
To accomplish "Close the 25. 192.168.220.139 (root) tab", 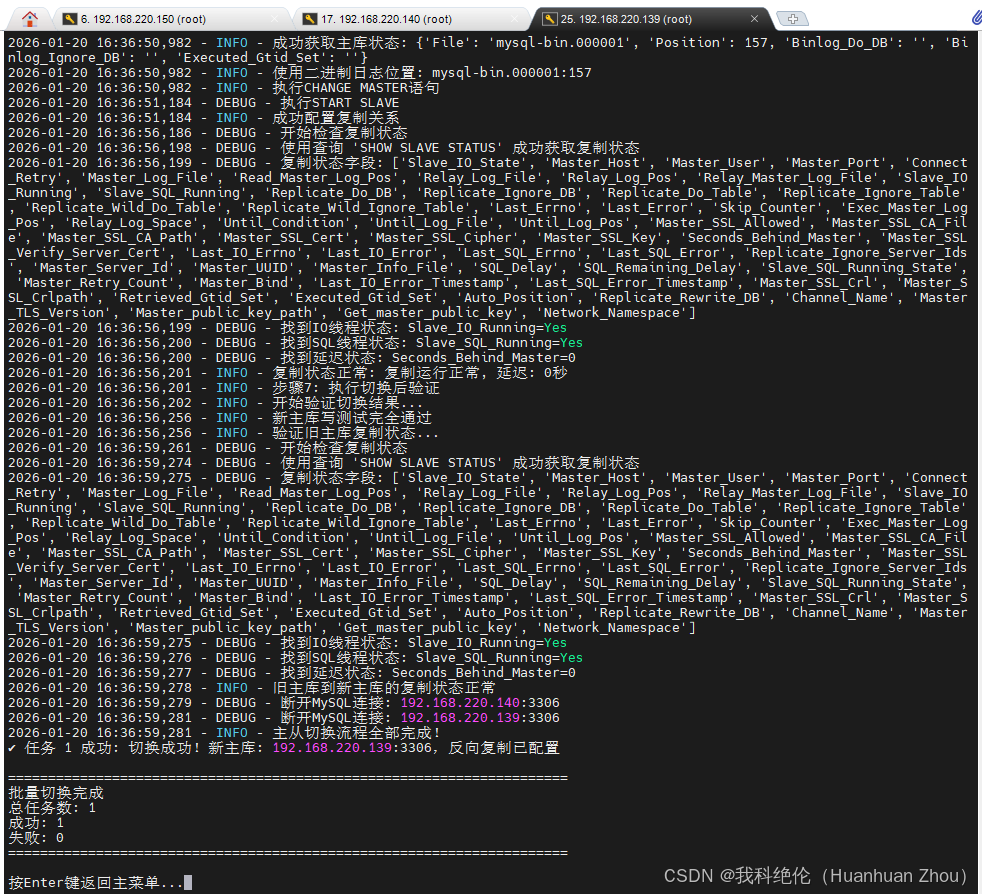I will point(754,19).
